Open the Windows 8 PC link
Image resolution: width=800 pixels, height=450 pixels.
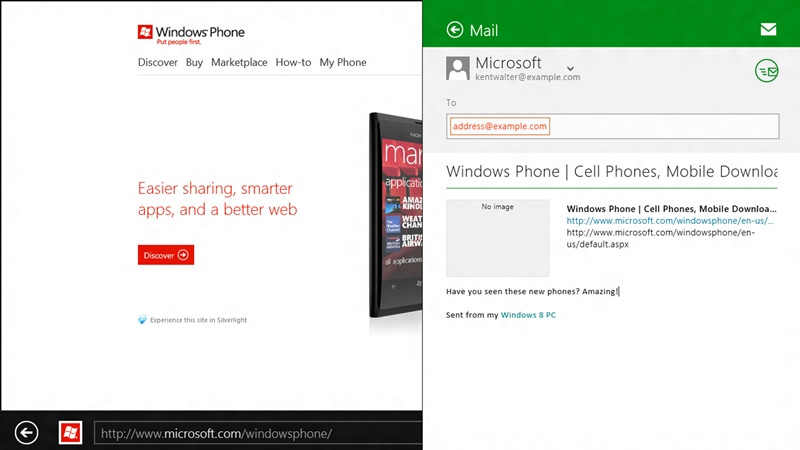(x=528, y=315)
